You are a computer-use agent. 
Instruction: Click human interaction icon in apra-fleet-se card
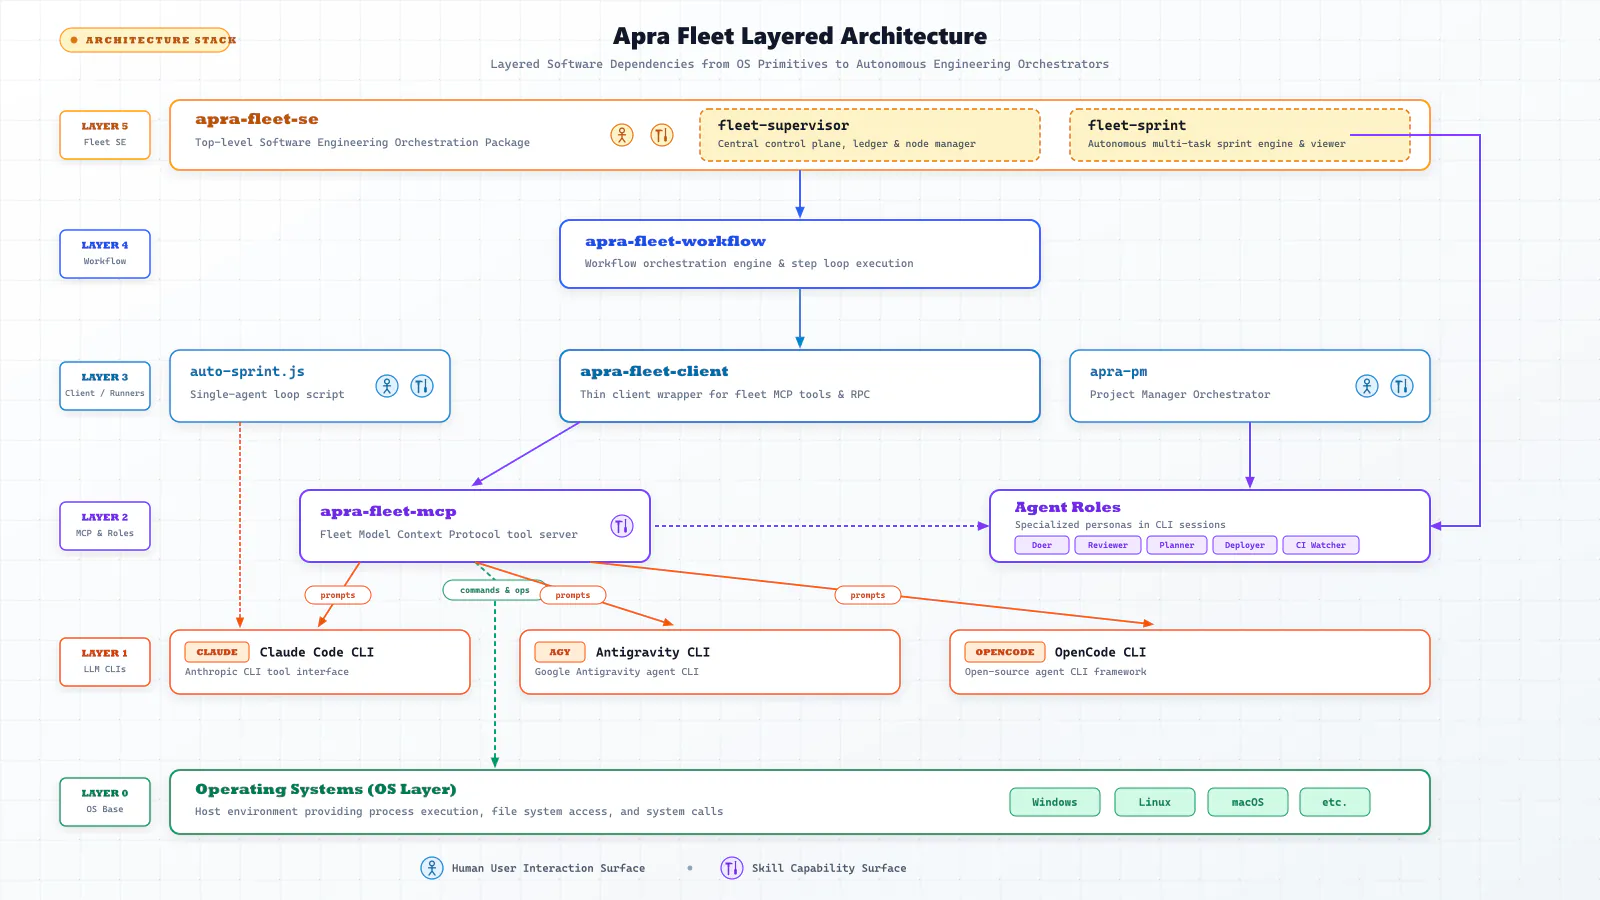tap(622, 135)
